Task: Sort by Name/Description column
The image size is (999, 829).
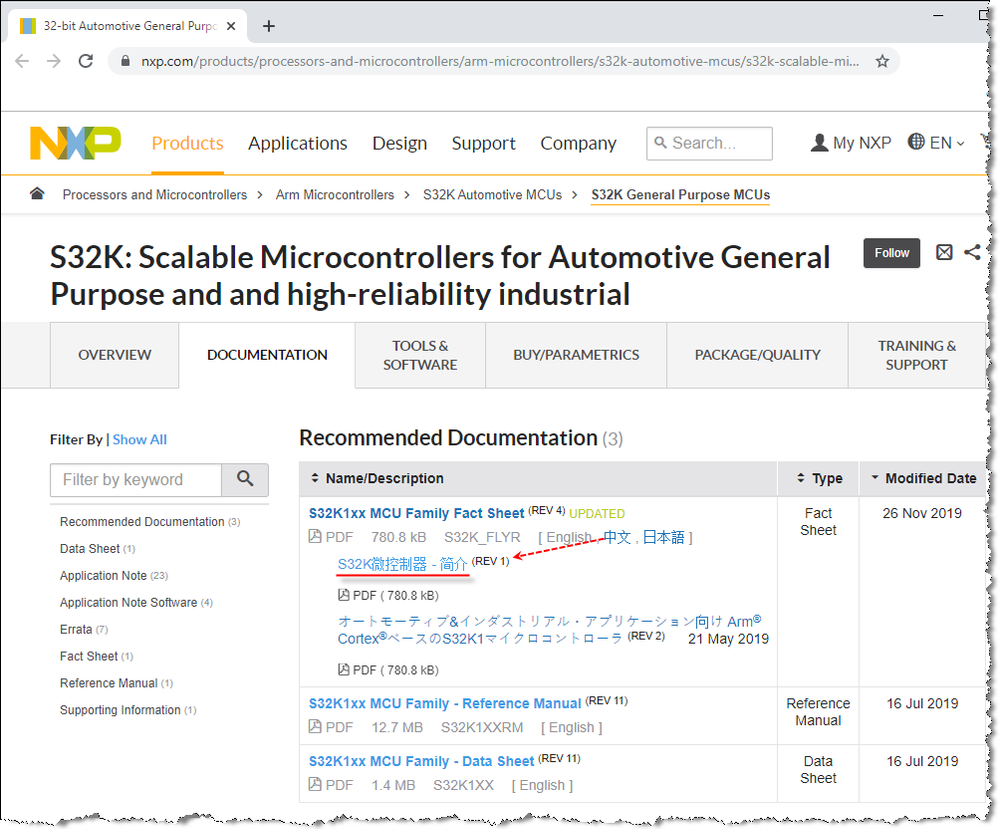Action: (x=376, y=479)
